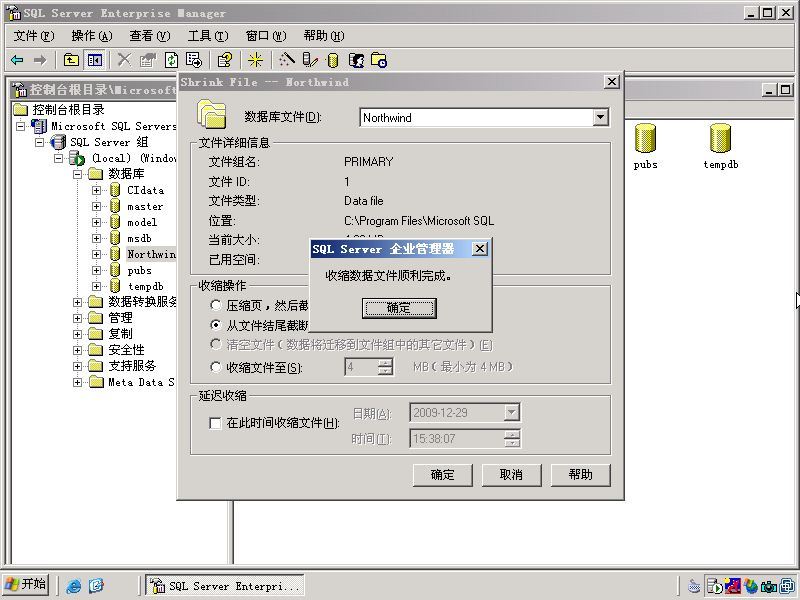Viewport: 800px width, 600px height.
Task: Select the 控制台根目录 root tree item
Action: [68, 110]
